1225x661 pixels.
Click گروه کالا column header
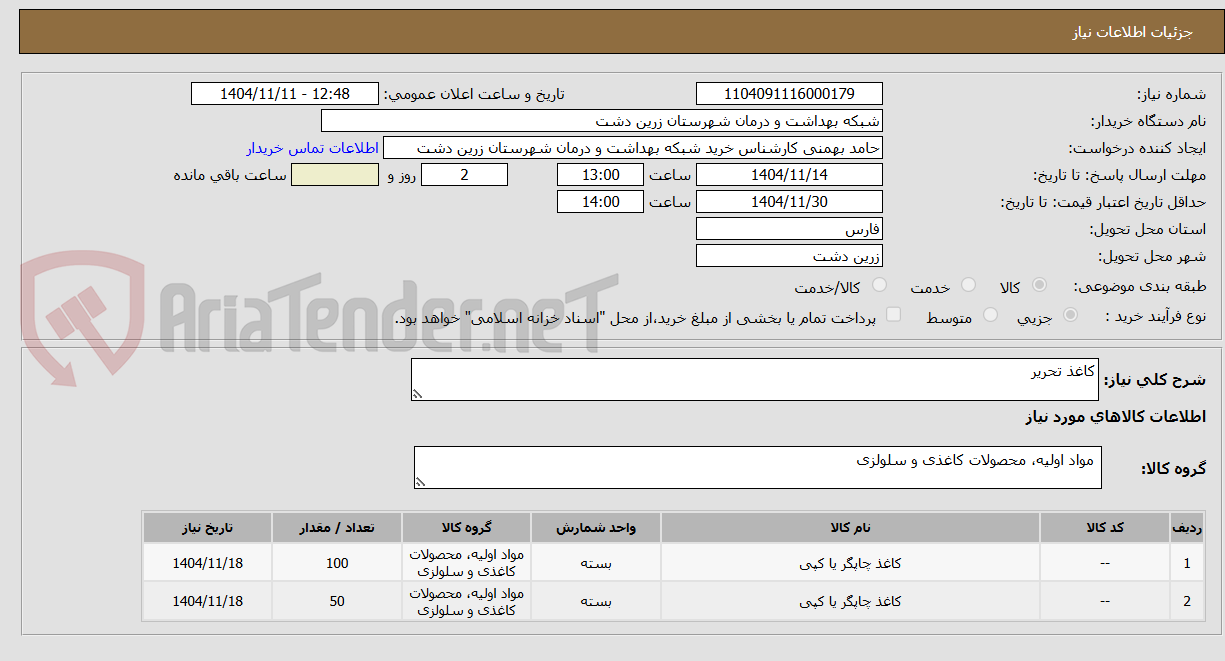pos(467,527)
